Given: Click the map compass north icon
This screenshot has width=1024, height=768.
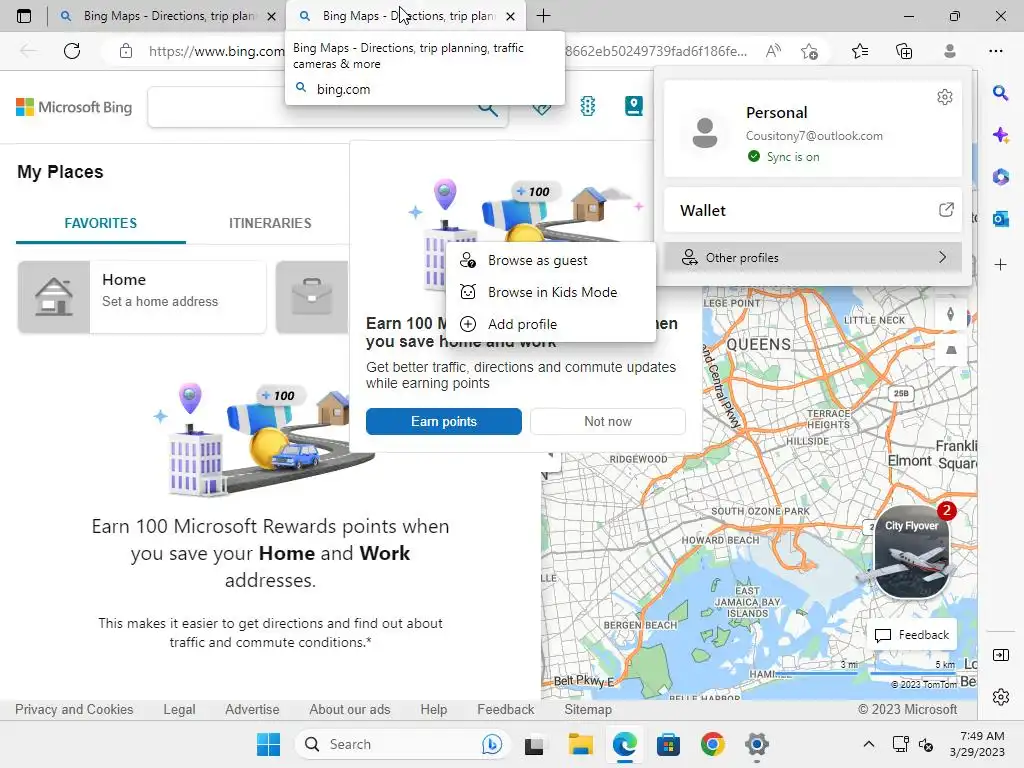Looking at the screenshot, I should coord(950,314).
